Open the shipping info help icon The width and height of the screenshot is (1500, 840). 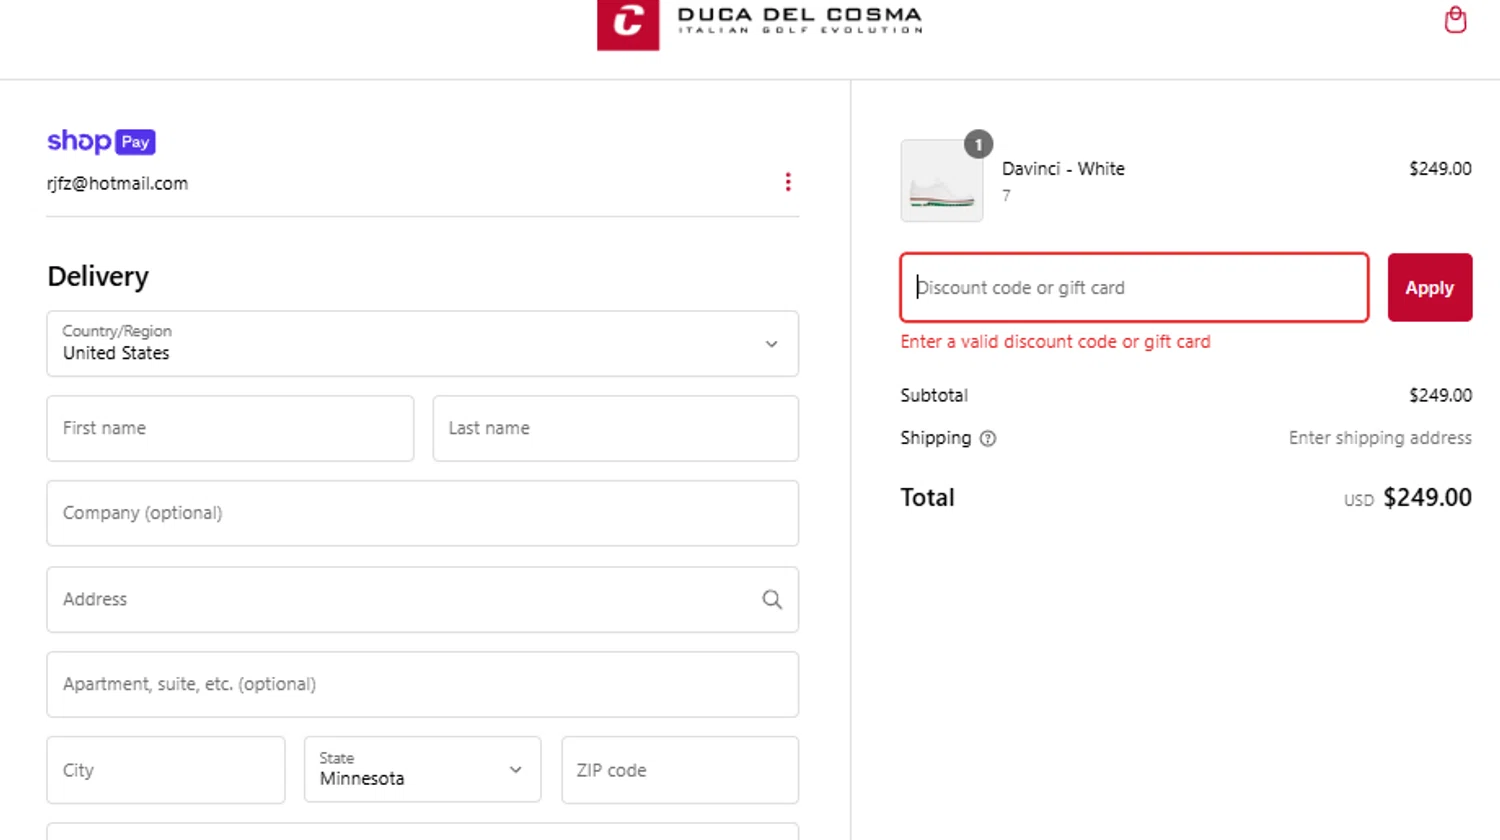pyautogui.click(x=988, y=438)
